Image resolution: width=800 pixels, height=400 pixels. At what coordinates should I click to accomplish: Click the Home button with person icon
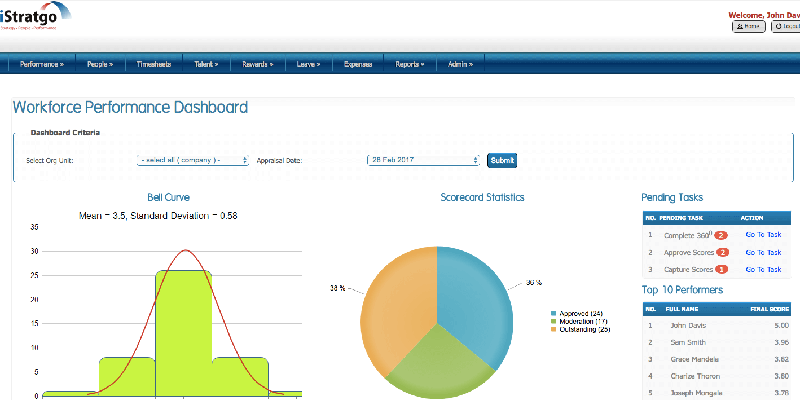[749, 27]
